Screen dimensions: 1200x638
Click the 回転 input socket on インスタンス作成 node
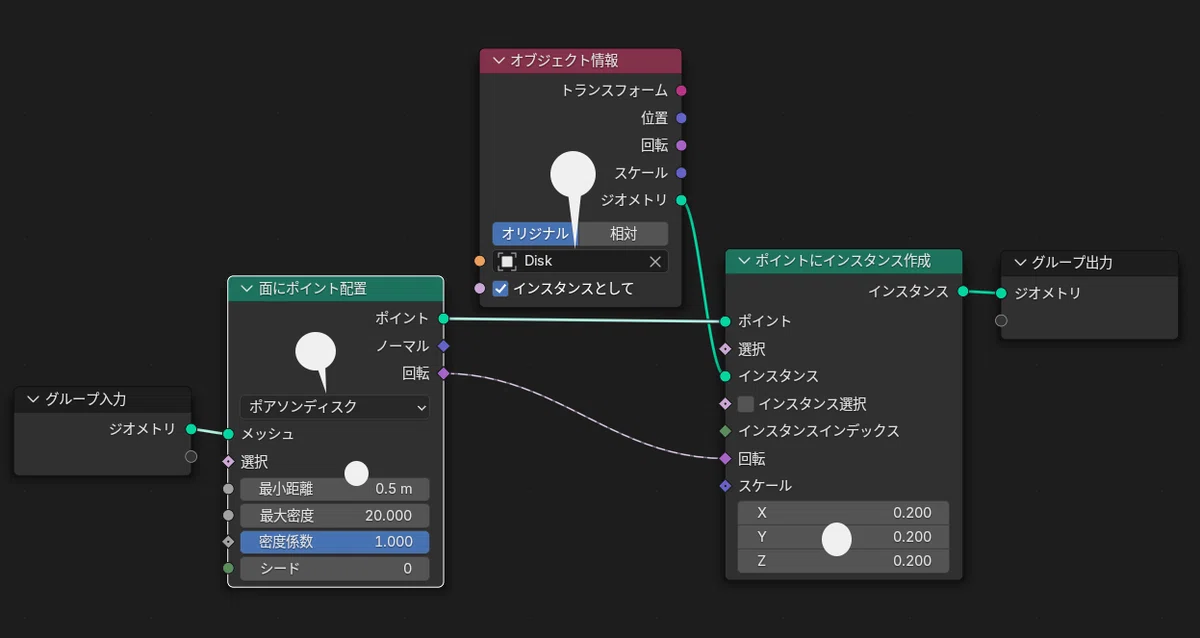coord(726,459)
